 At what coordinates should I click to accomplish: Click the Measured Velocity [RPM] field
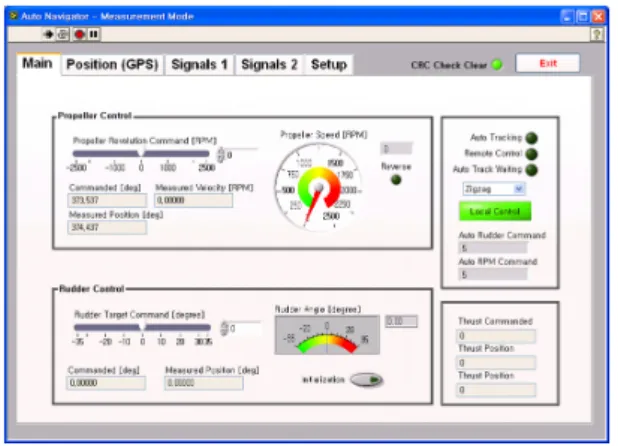coord(194,200)
